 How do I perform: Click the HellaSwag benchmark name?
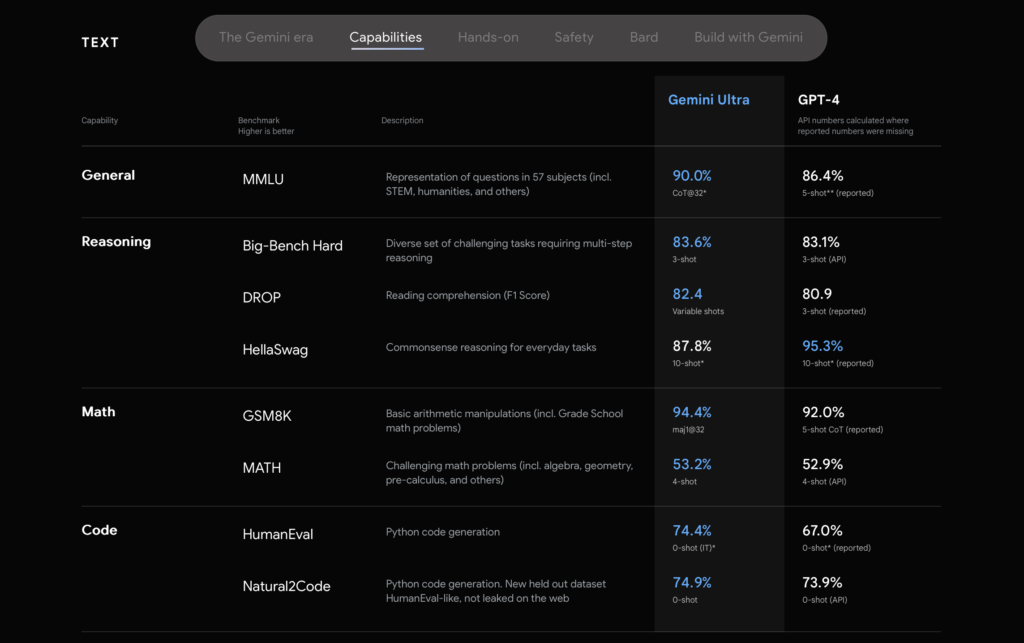pos(275,349)
